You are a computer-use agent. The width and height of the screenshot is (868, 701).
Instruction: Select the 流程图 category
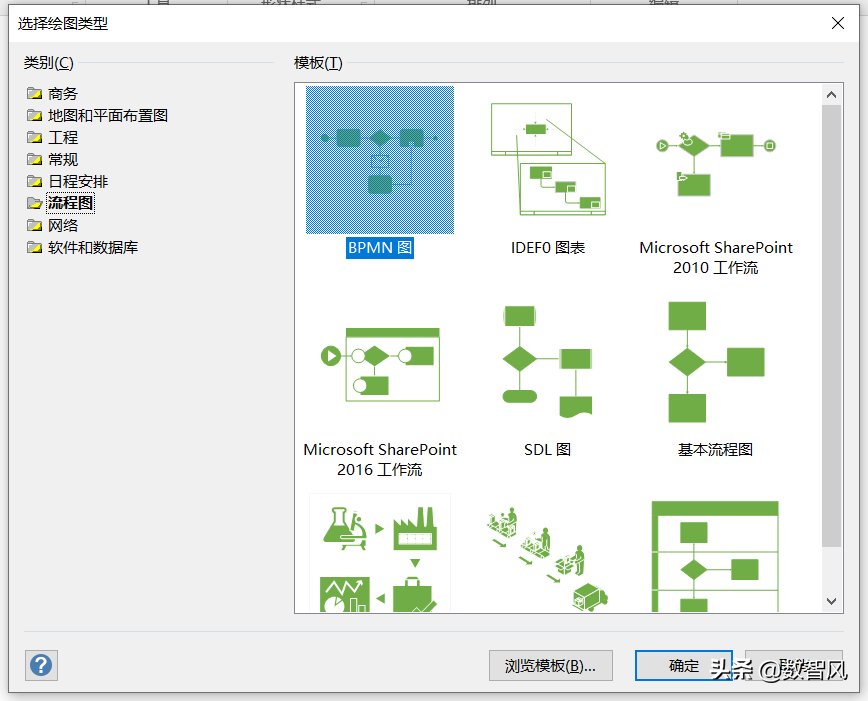point(70,202)
